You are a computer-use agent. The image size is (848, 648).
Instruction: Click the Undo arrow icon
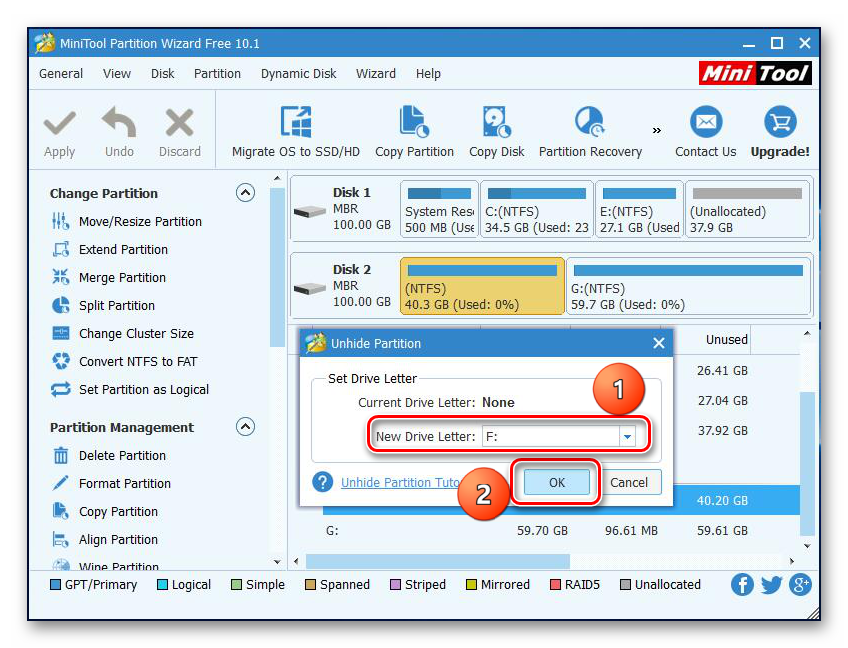coord(119,124)
